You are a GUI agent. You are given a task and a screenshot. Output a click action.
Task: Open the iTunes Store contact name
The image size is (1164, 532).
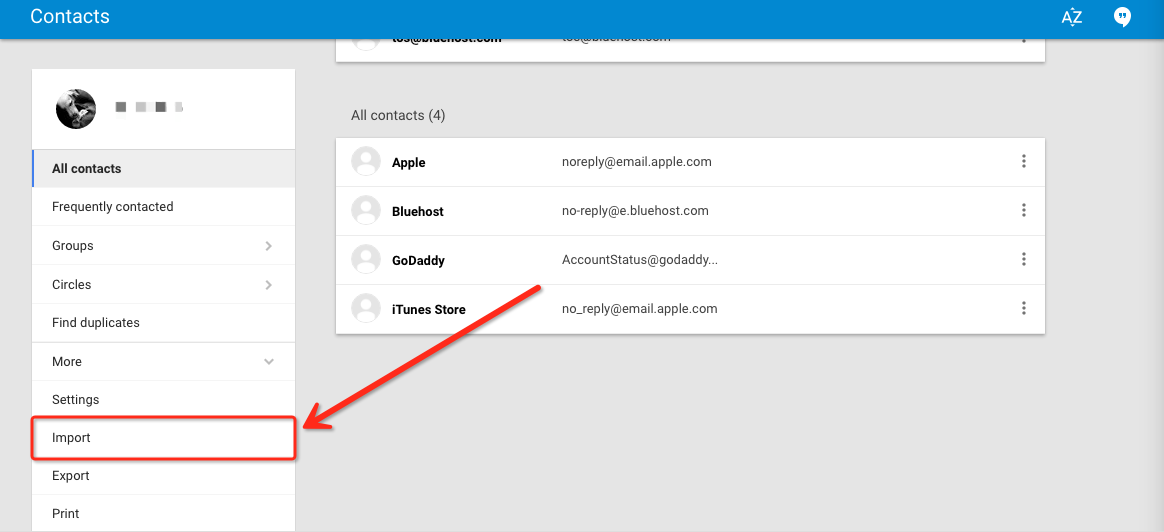point(428,310)
